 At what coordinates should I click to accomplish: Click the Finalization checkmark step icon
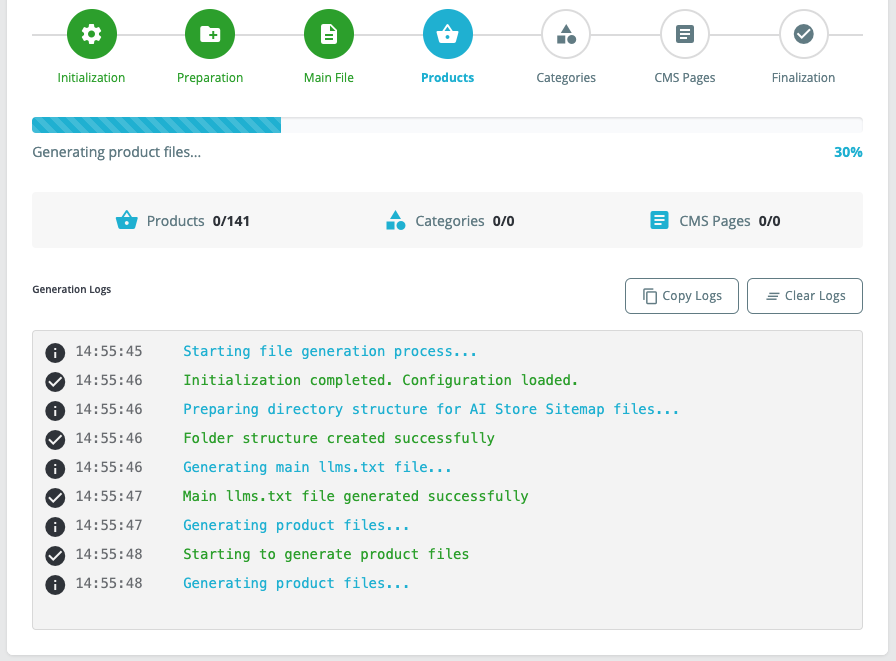pos(803,34)
